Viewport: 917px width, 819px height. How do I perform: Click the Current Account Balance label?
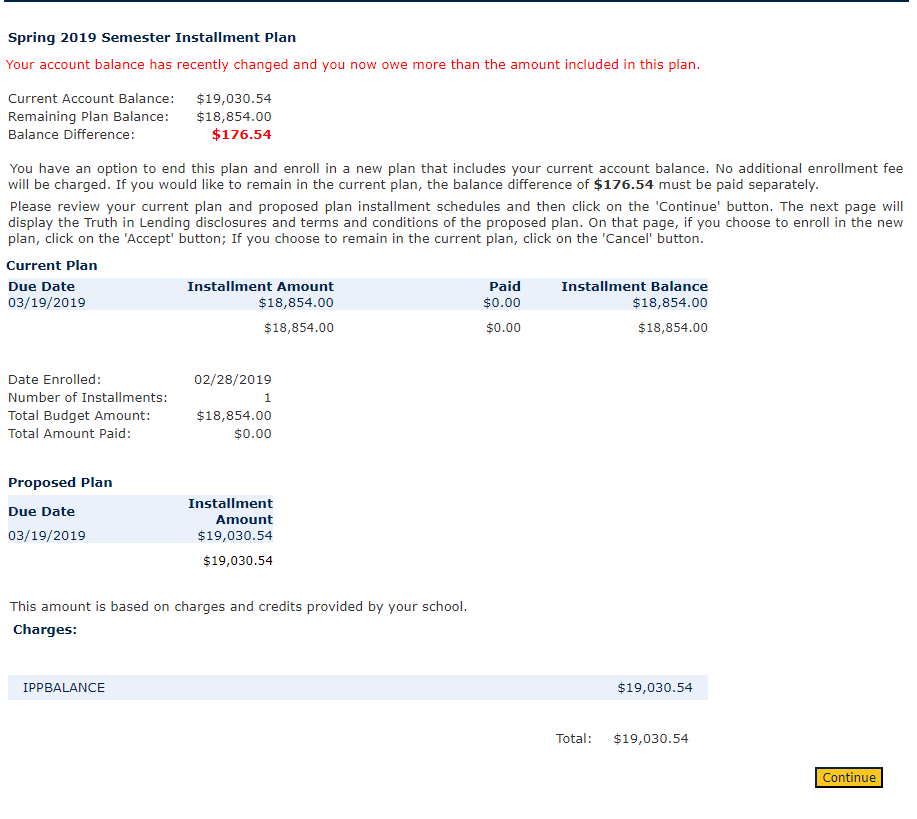[90, 99]
